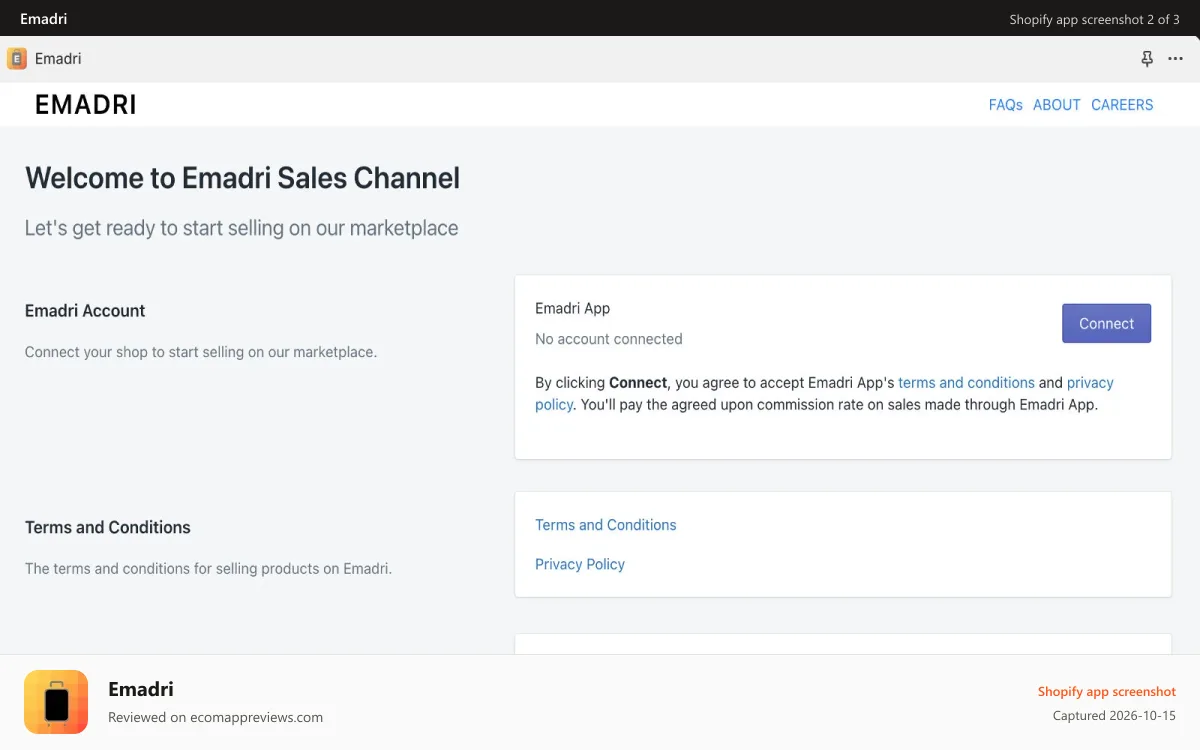This screenshot has height=750, width=1200.
Task: Click 'Shopify app screenshot 2 of 3' text
Action: point(1094,19)
